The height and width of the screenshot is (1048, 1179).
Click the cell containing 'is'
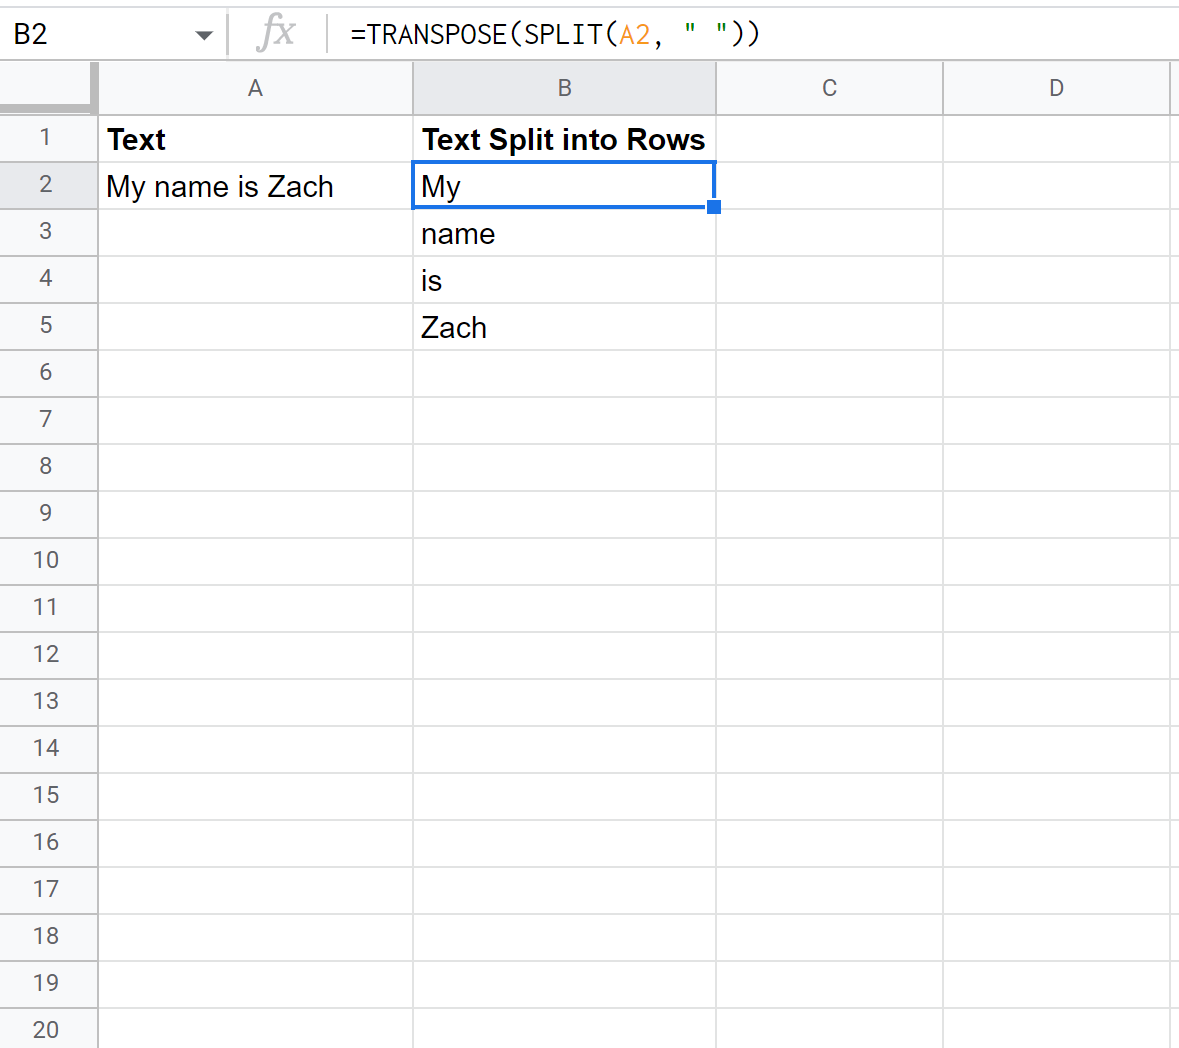point(564,280)
